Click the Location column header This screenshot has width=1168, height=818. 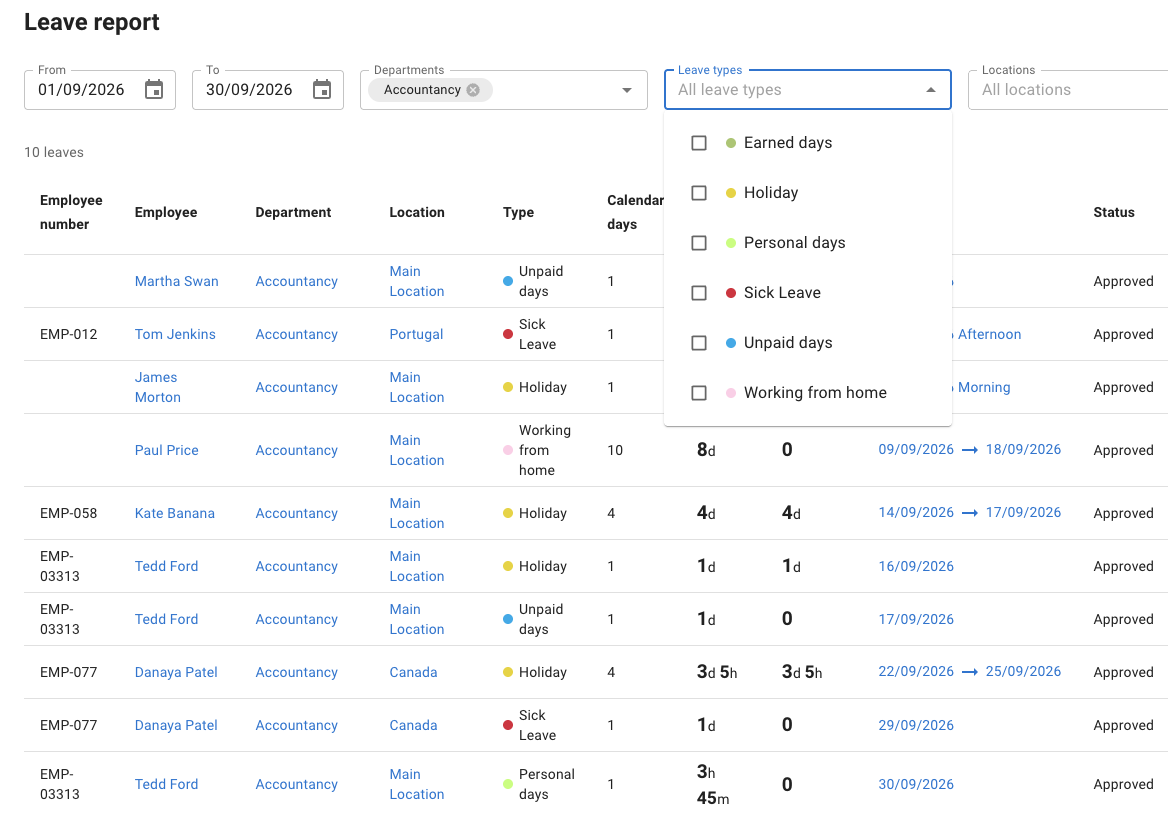416,212
